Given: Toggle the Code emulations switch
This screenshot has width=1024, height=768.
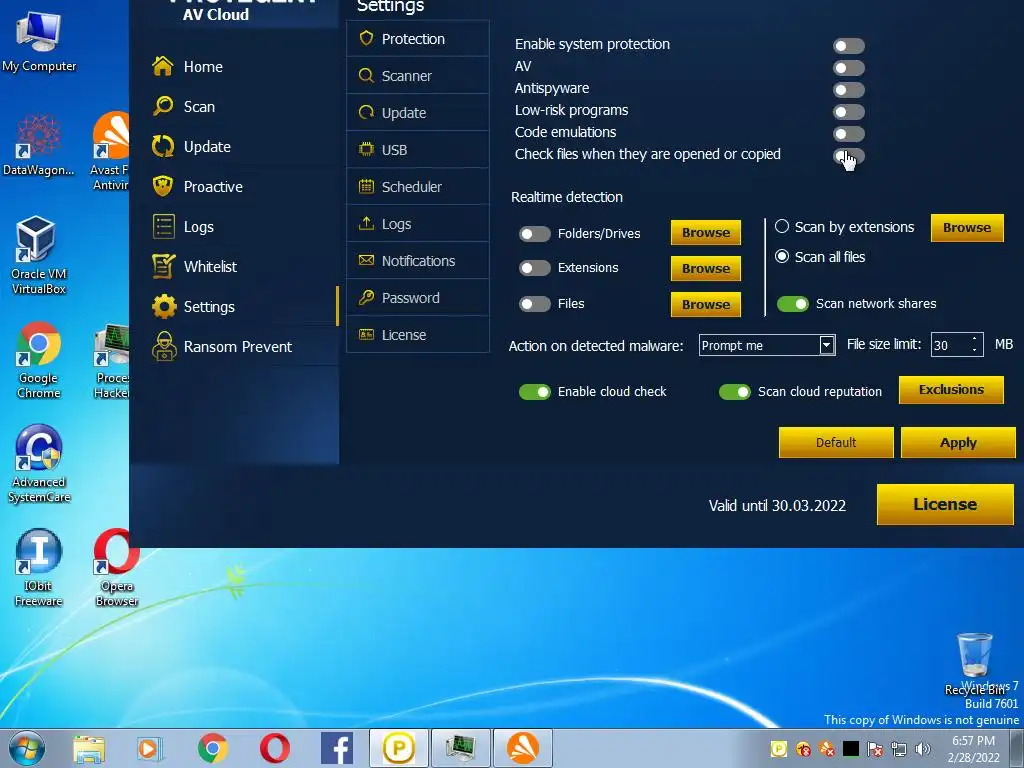Looking at the screenshot, I should (x=848, y=134).
